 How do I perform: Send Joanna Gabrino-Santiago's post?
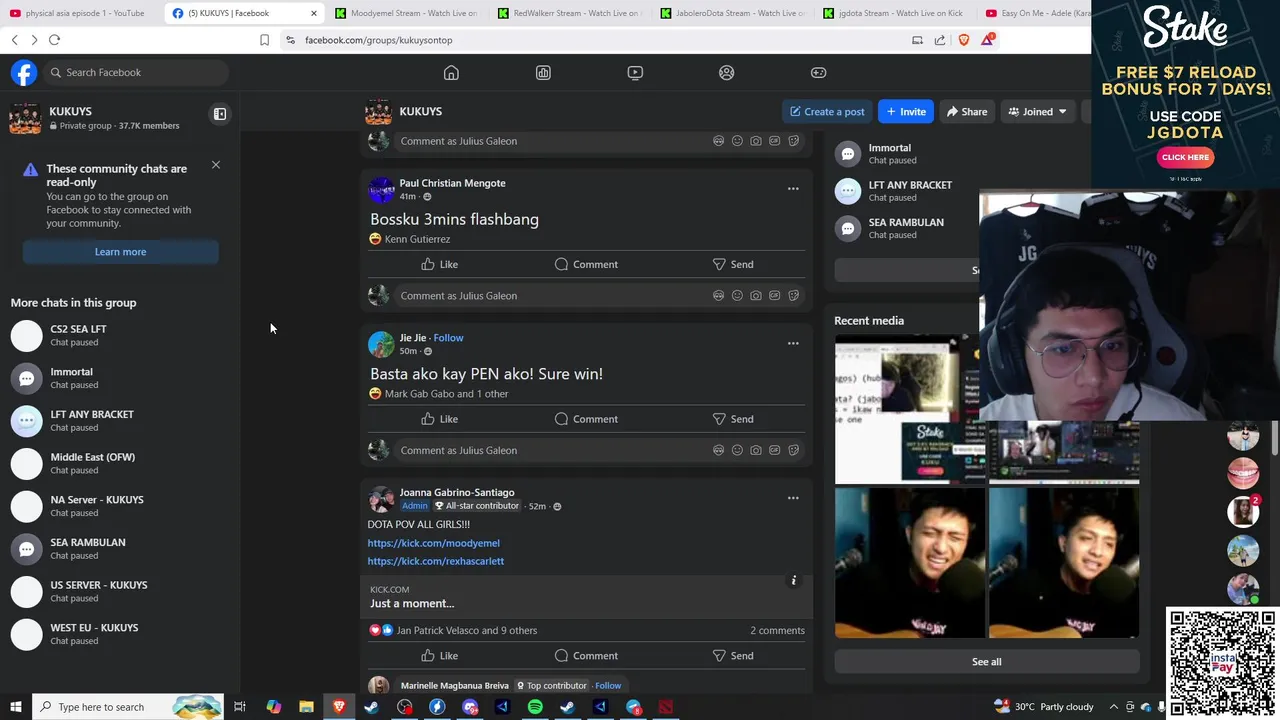[x=732, y=656]
